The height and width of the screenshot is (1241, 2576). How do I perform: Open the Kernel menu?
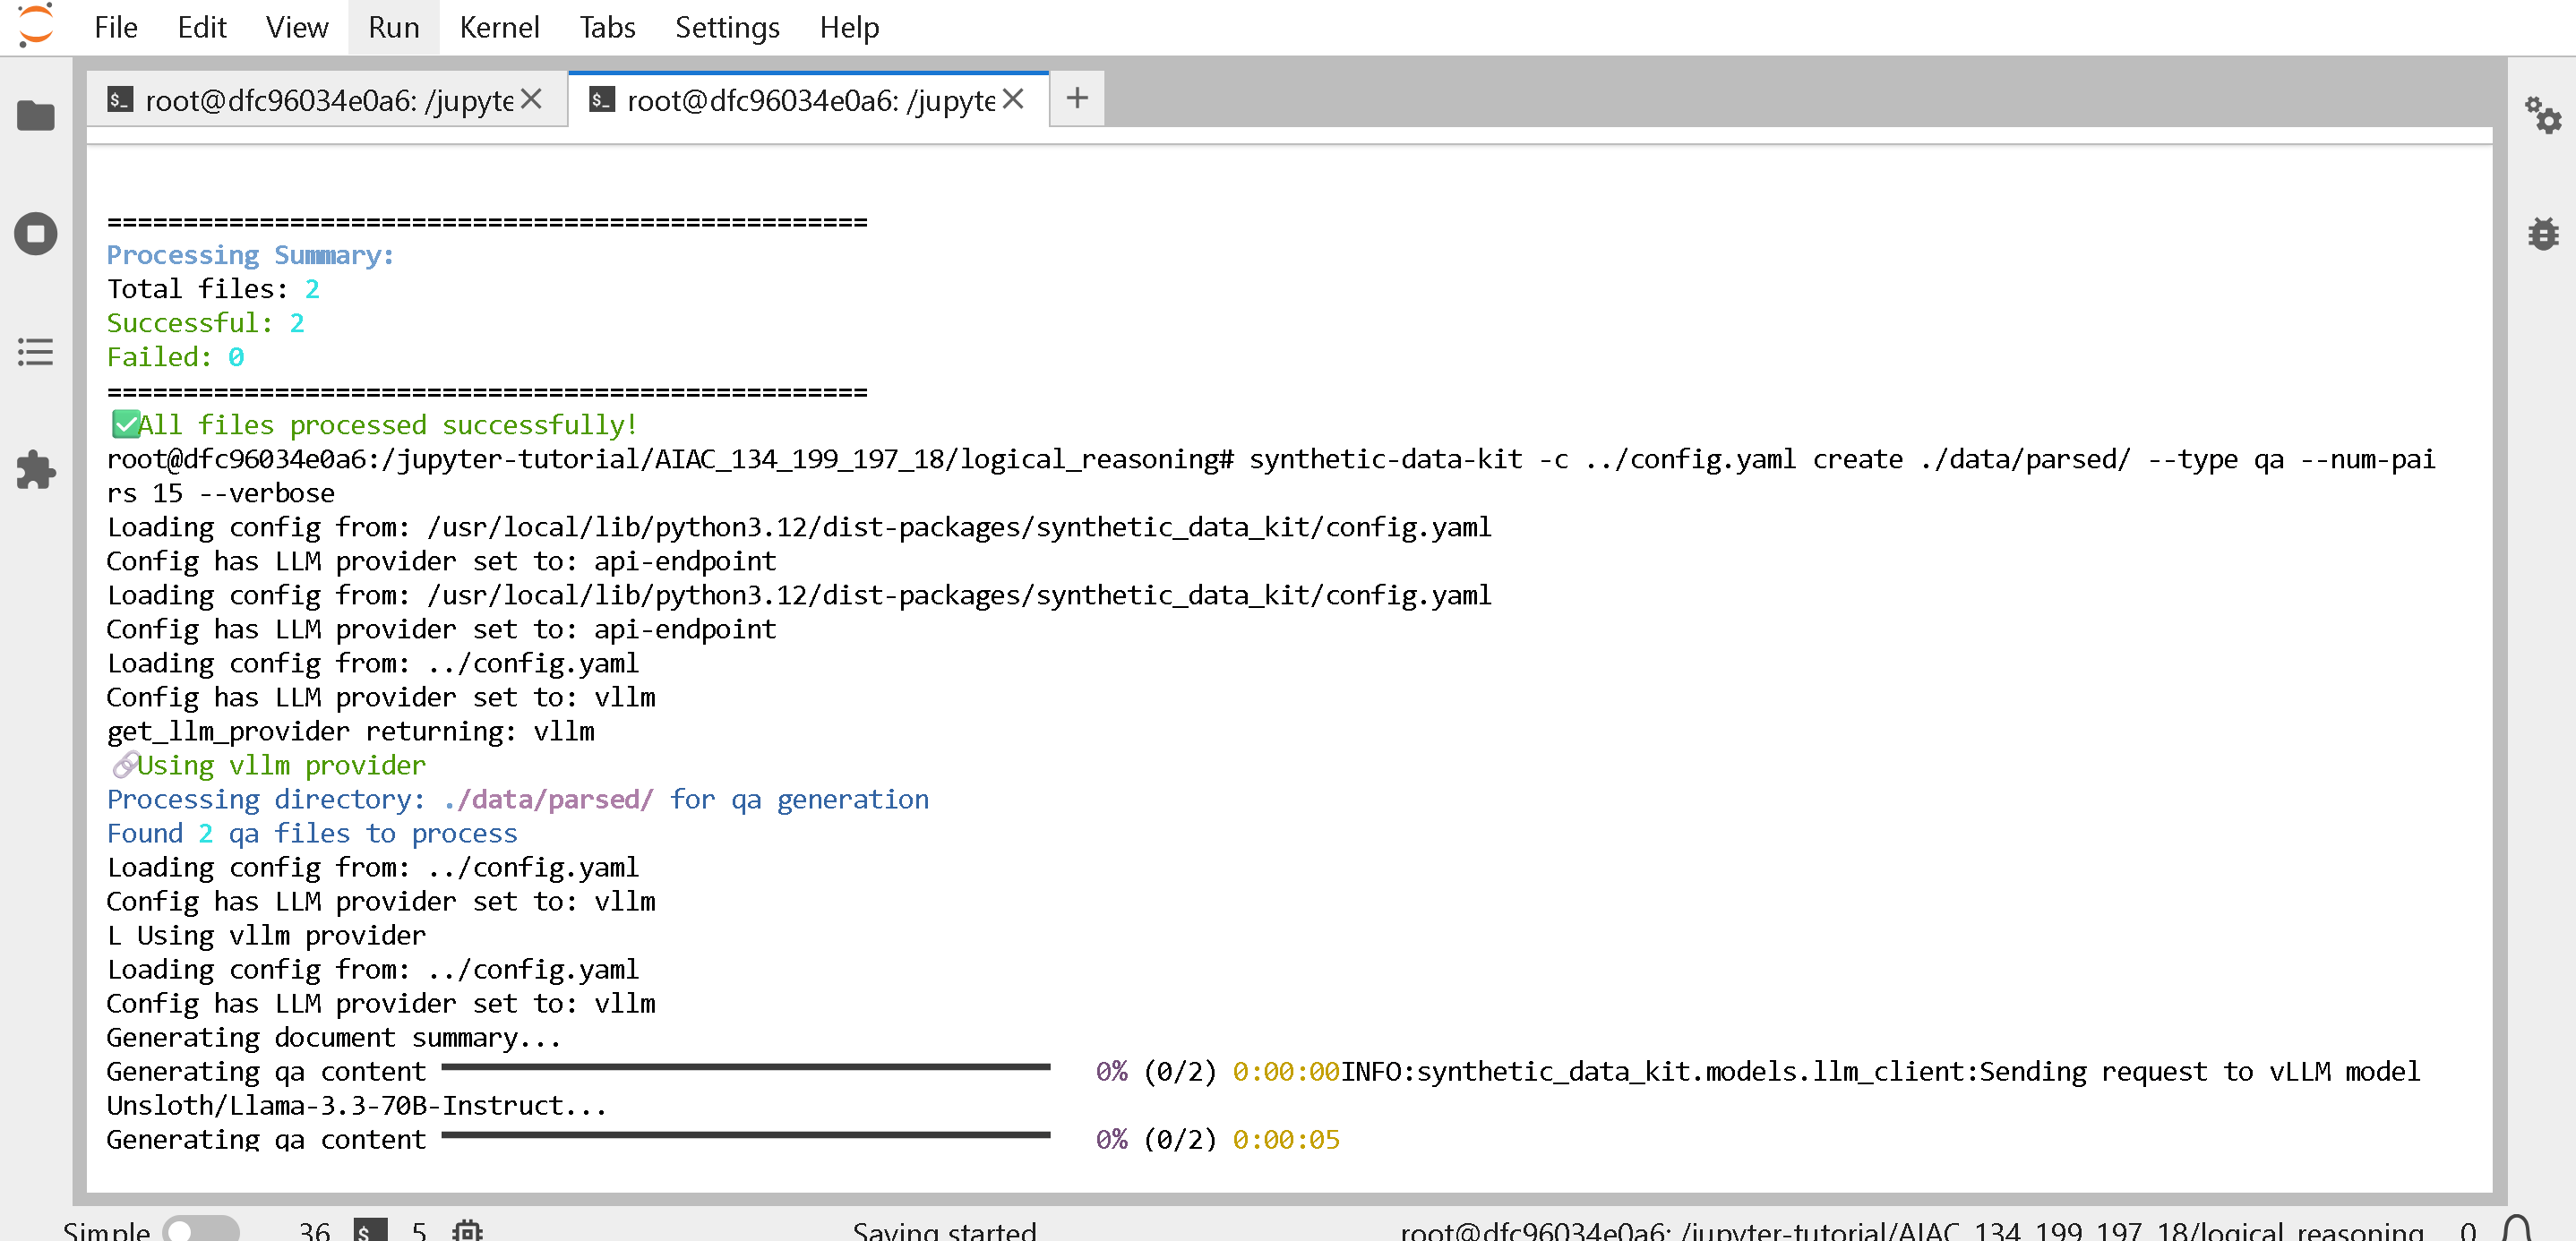click(x=499, y=27)
